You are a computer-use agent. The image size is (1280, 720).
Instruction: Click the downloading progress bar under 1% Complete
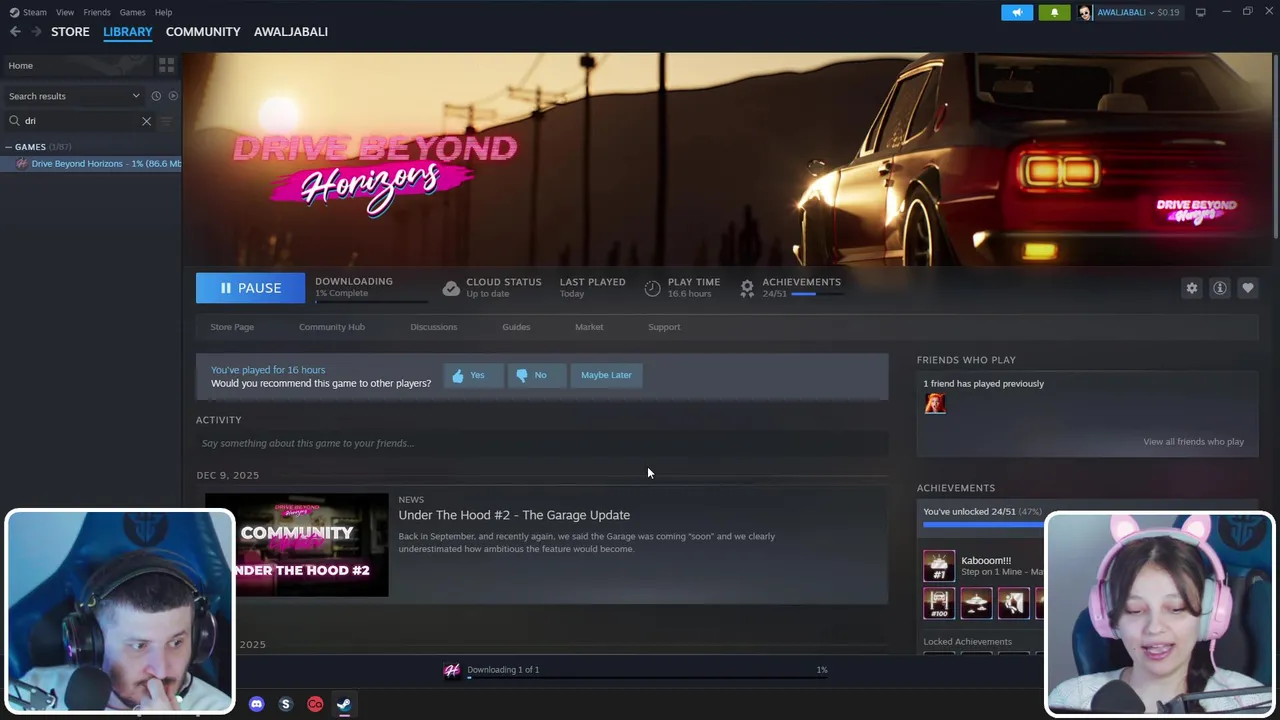[x=371, y=301]
